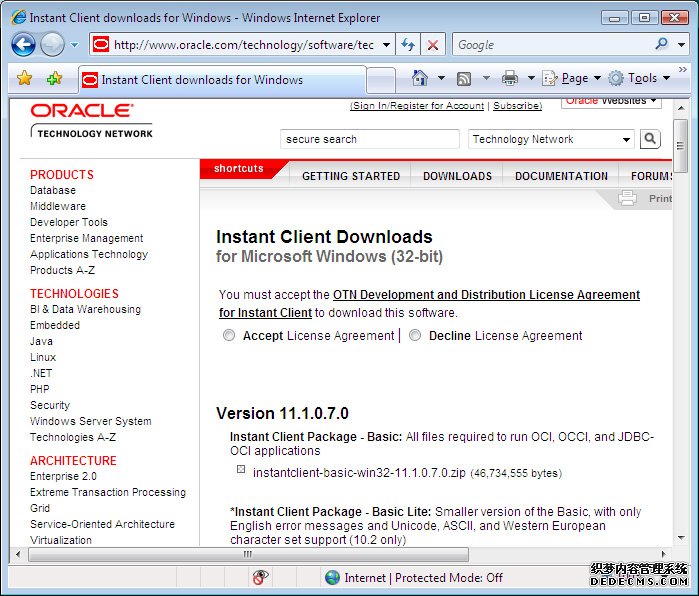Select Accept License Agreement radio button
699x596 pixels.
pyautogui.click(x=230, y=336)
